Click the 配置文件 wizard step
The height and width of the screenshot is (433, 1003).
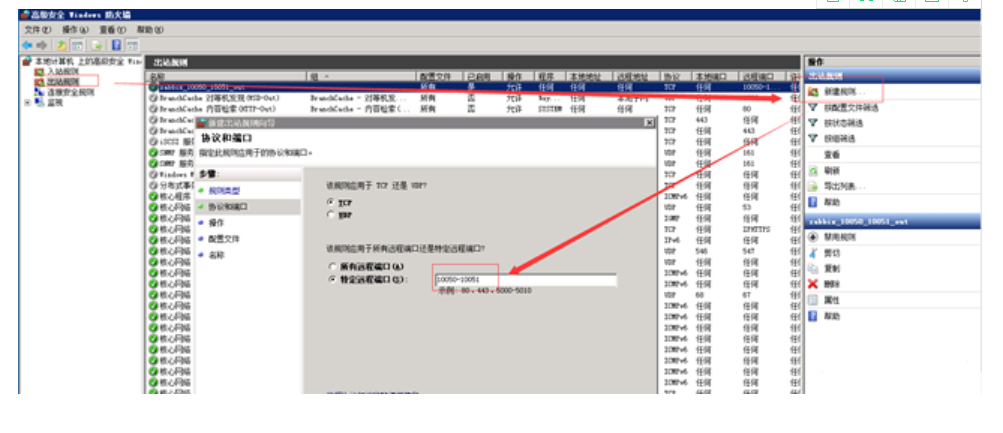pos(225,239)
